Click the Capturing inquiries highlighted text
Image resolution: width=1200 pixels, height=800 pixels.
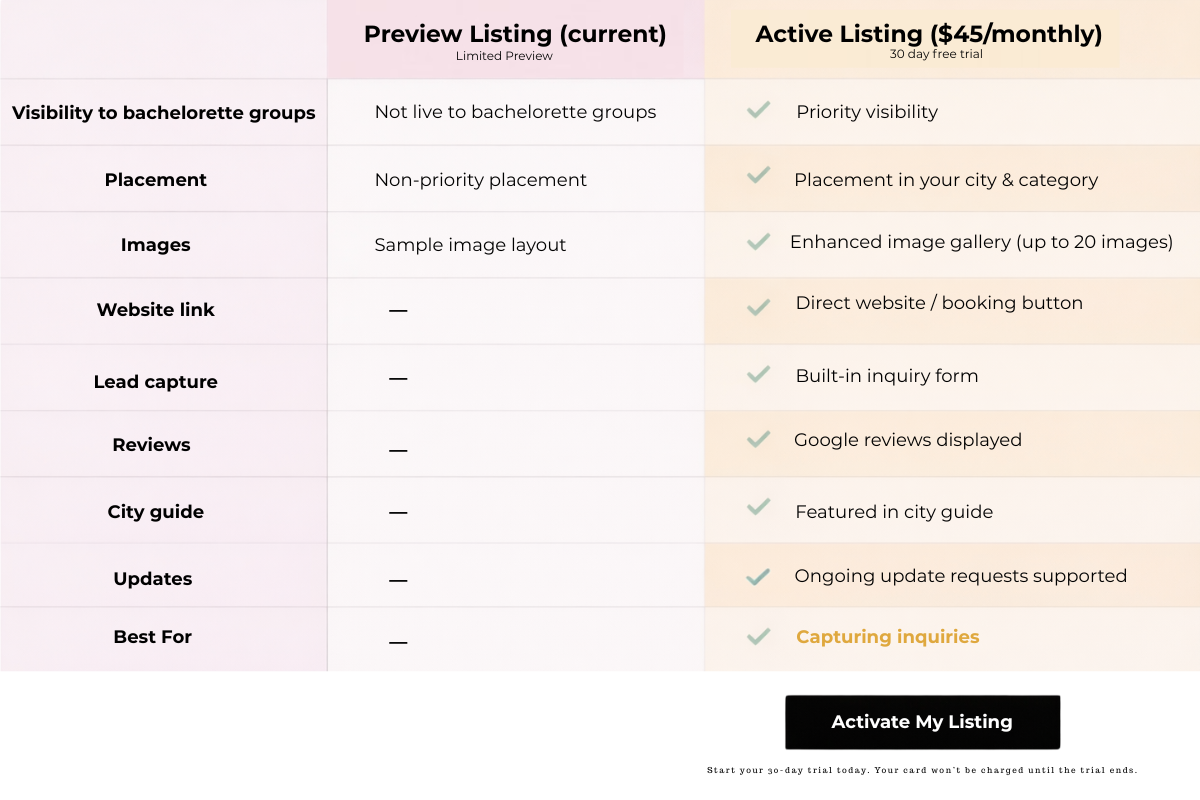(x=887, y=637)
